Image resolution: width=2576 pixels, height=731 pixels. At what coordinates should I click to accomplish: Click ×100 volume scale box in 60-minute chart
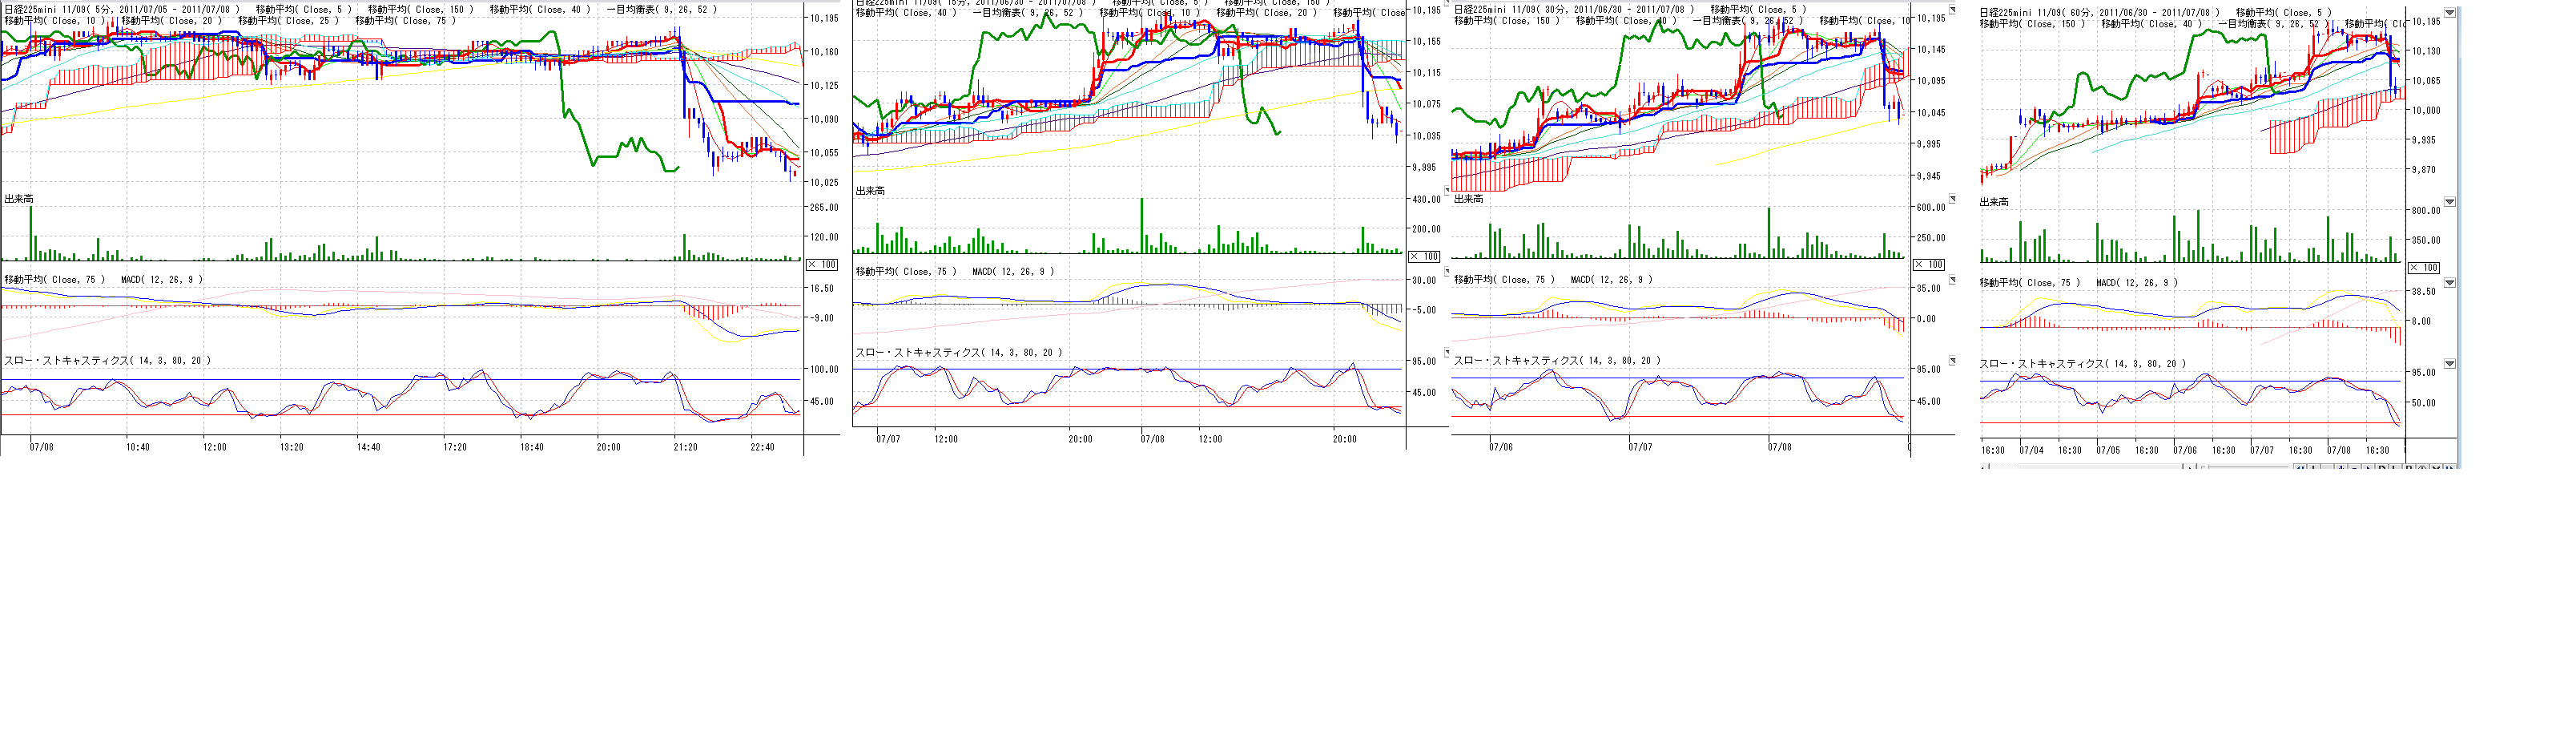point(2423,267)
